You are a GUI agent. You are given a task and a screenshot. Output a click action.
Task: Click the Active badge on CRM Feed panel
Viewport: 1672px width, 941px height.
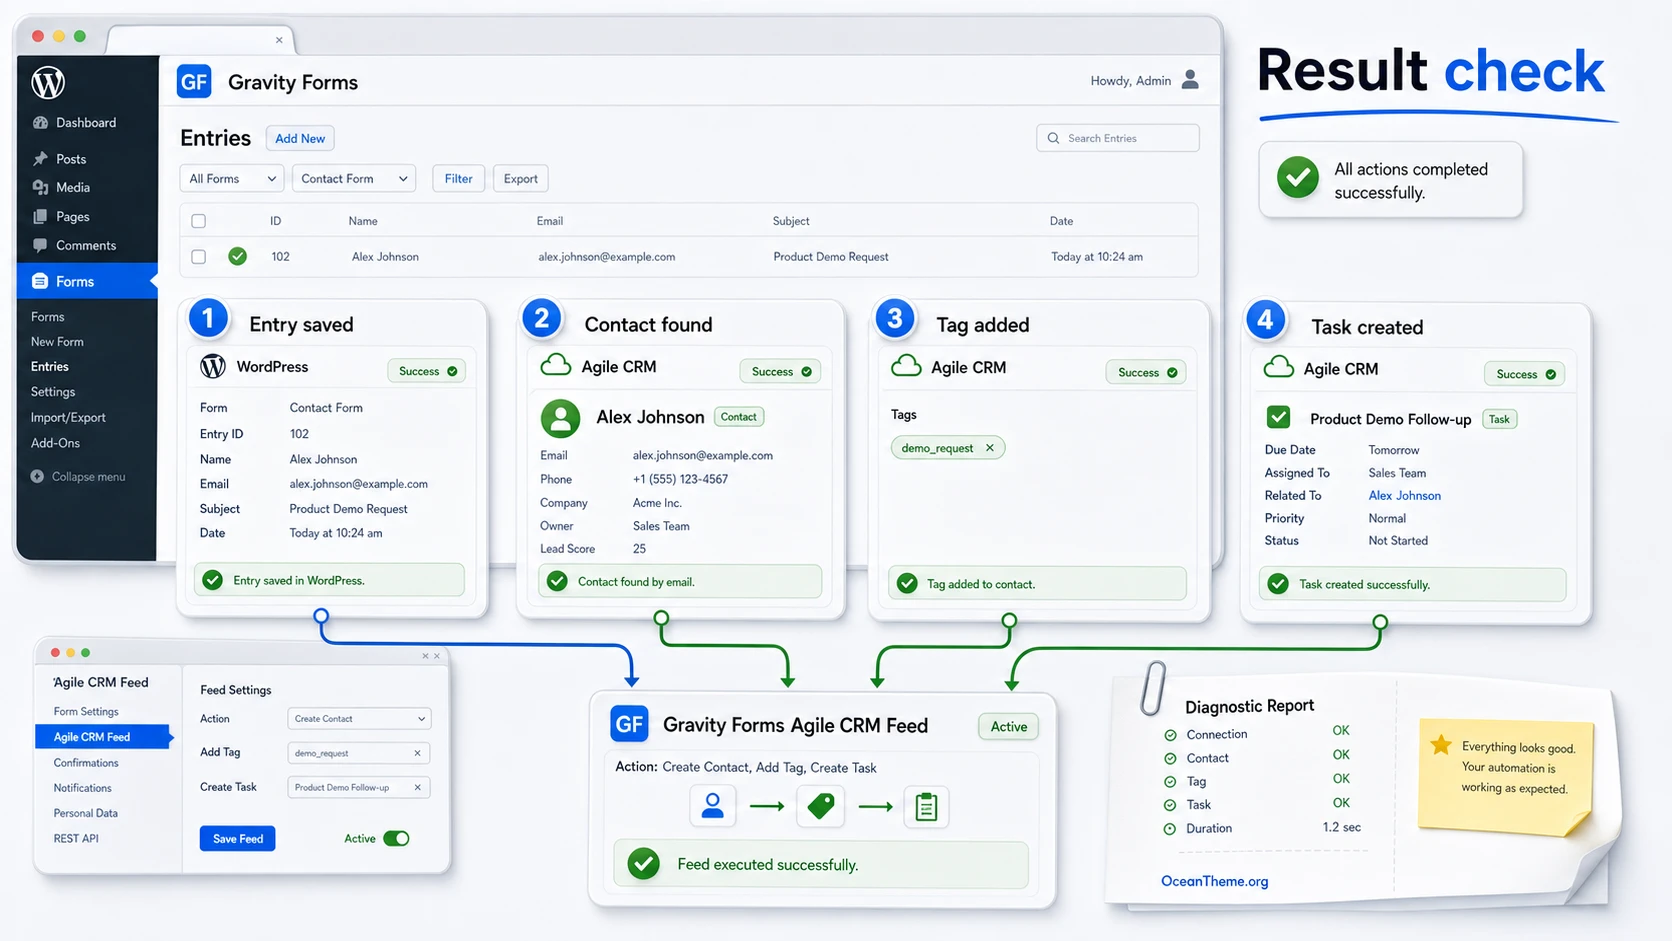pos(1009,727)
